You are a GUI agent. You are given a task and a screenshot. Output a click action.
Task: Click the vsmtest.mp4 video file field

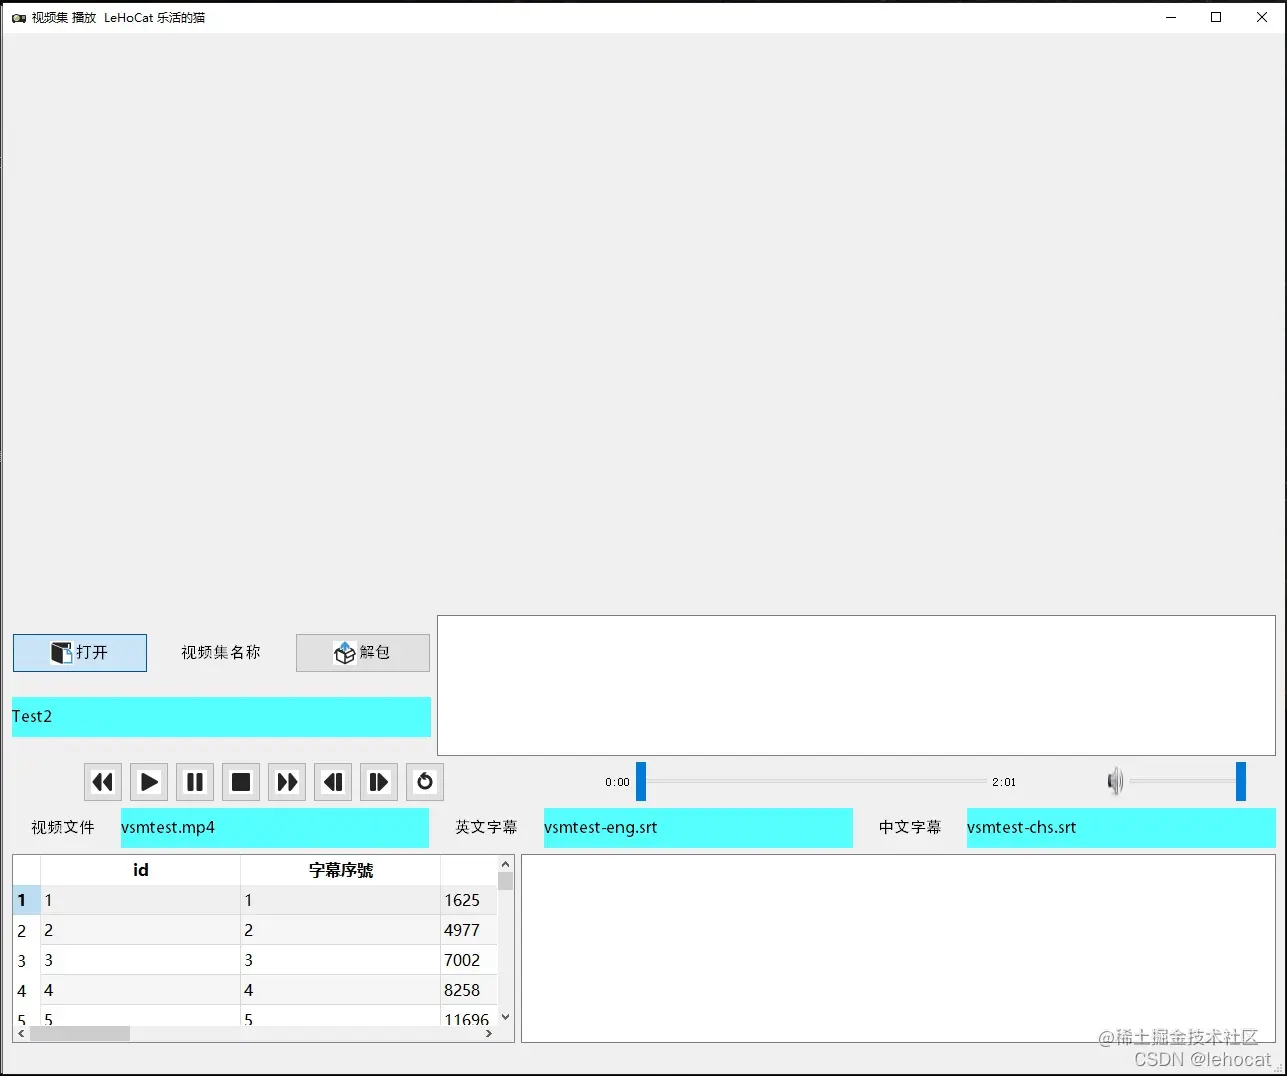pyautogui.click(x=274, y=828)
